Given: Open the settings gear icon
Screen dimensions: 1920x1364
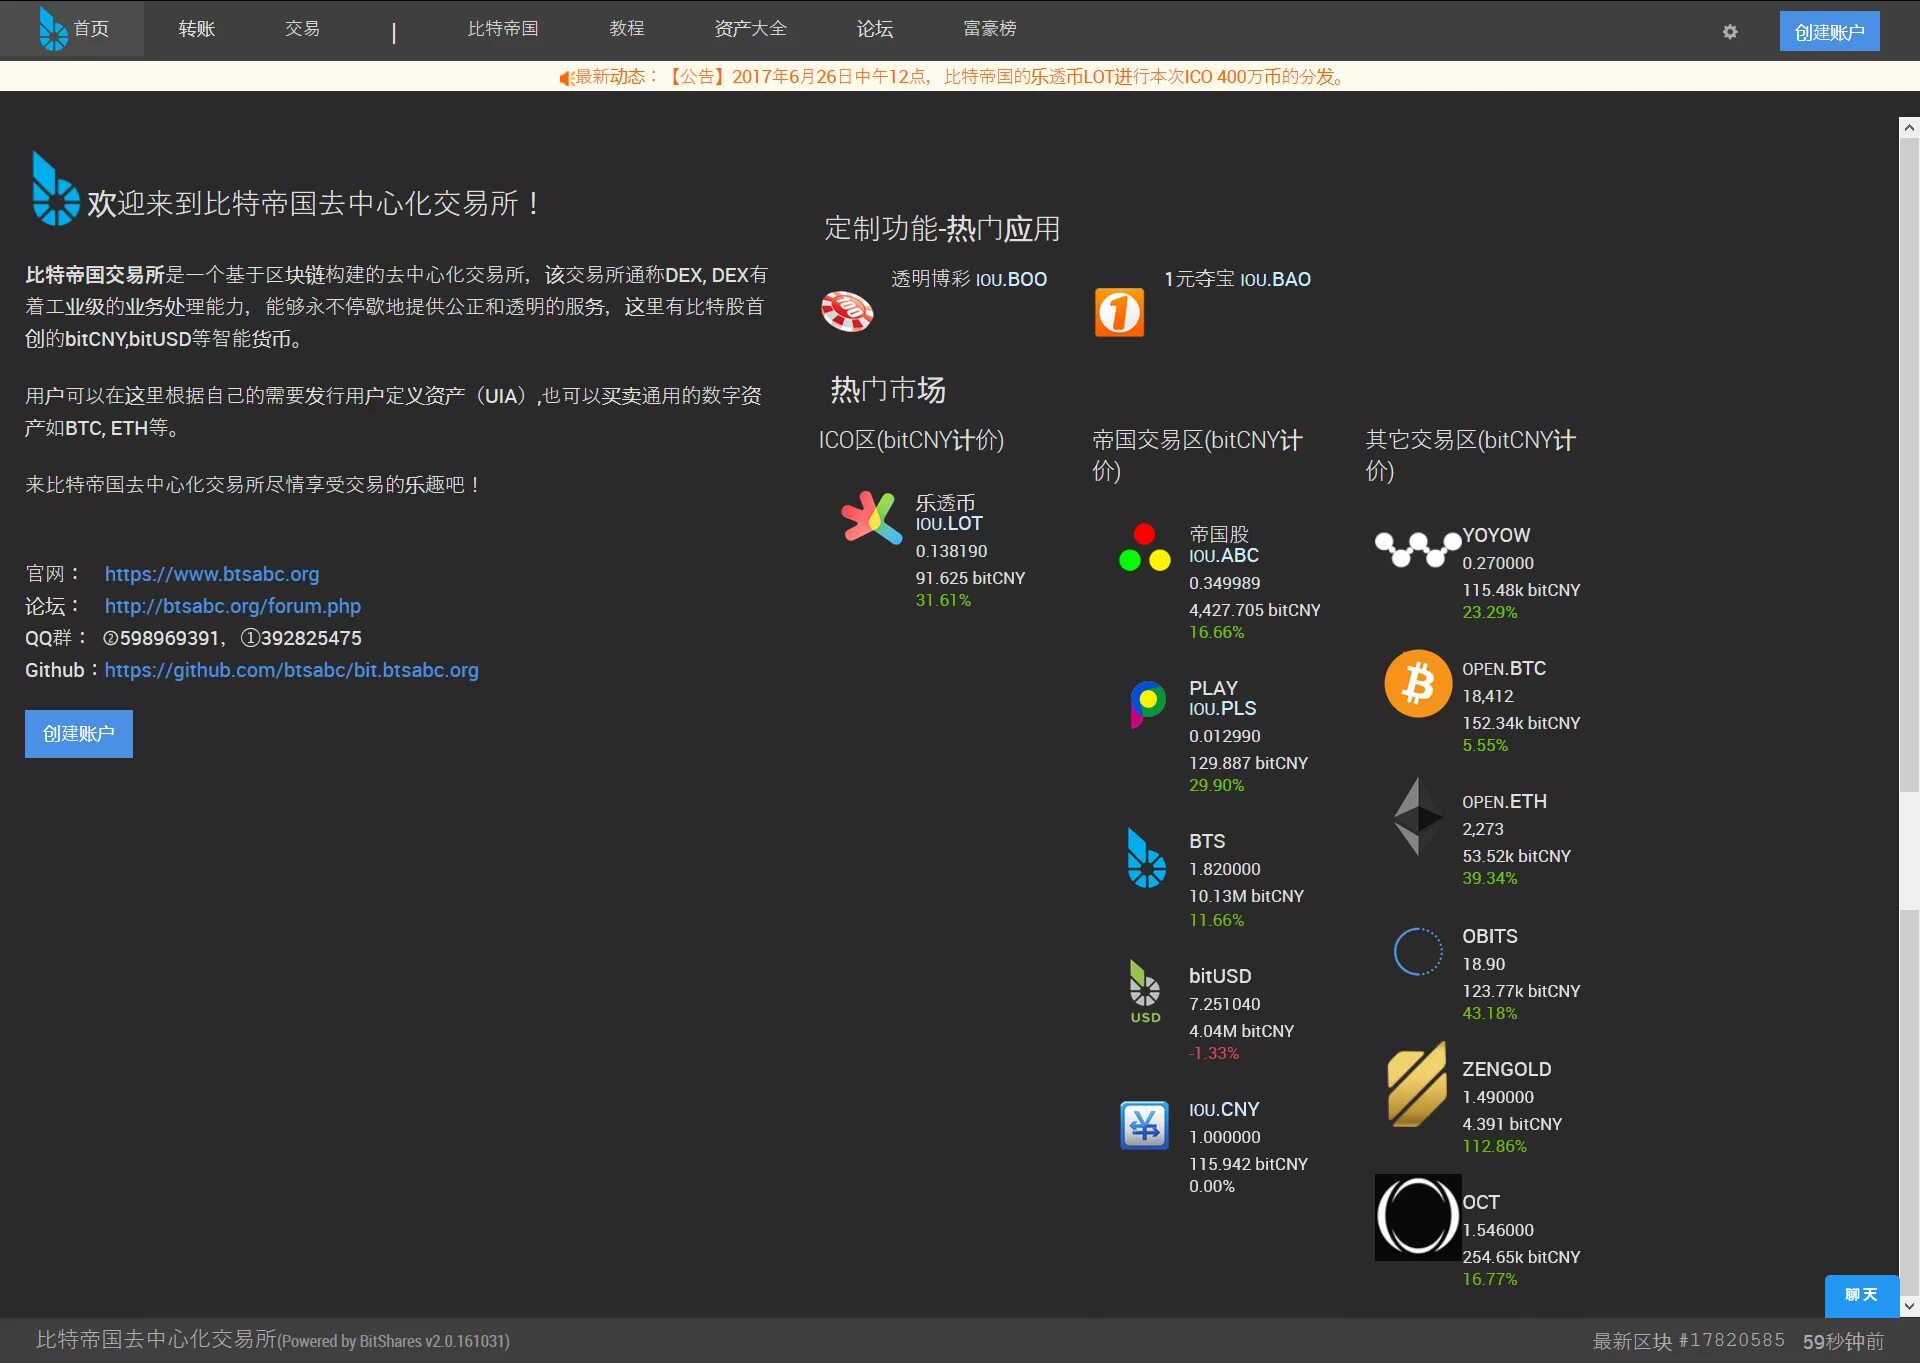Looking at the screenshot, I should point(1730,32).
